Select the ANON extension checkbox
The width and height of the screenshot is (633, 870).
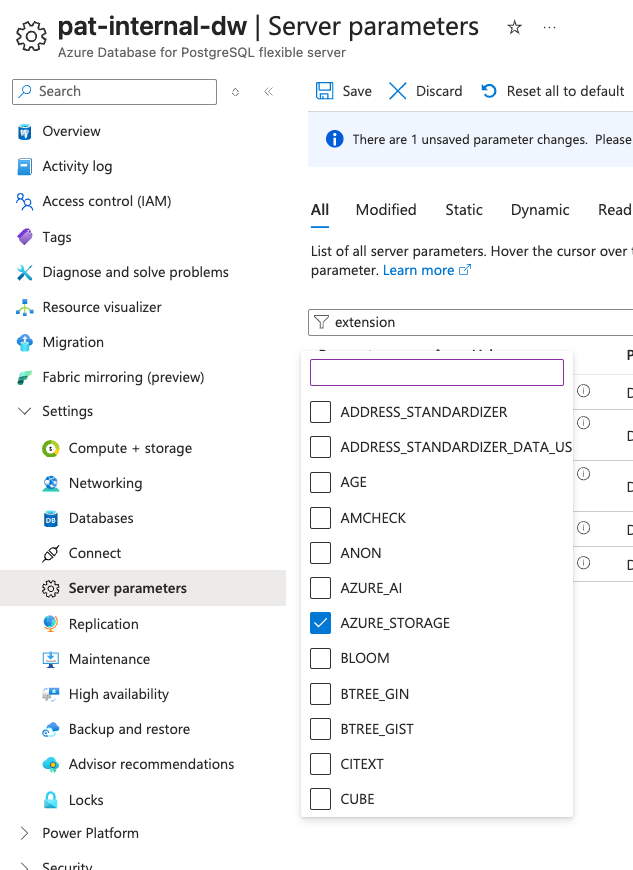(320, 553)
